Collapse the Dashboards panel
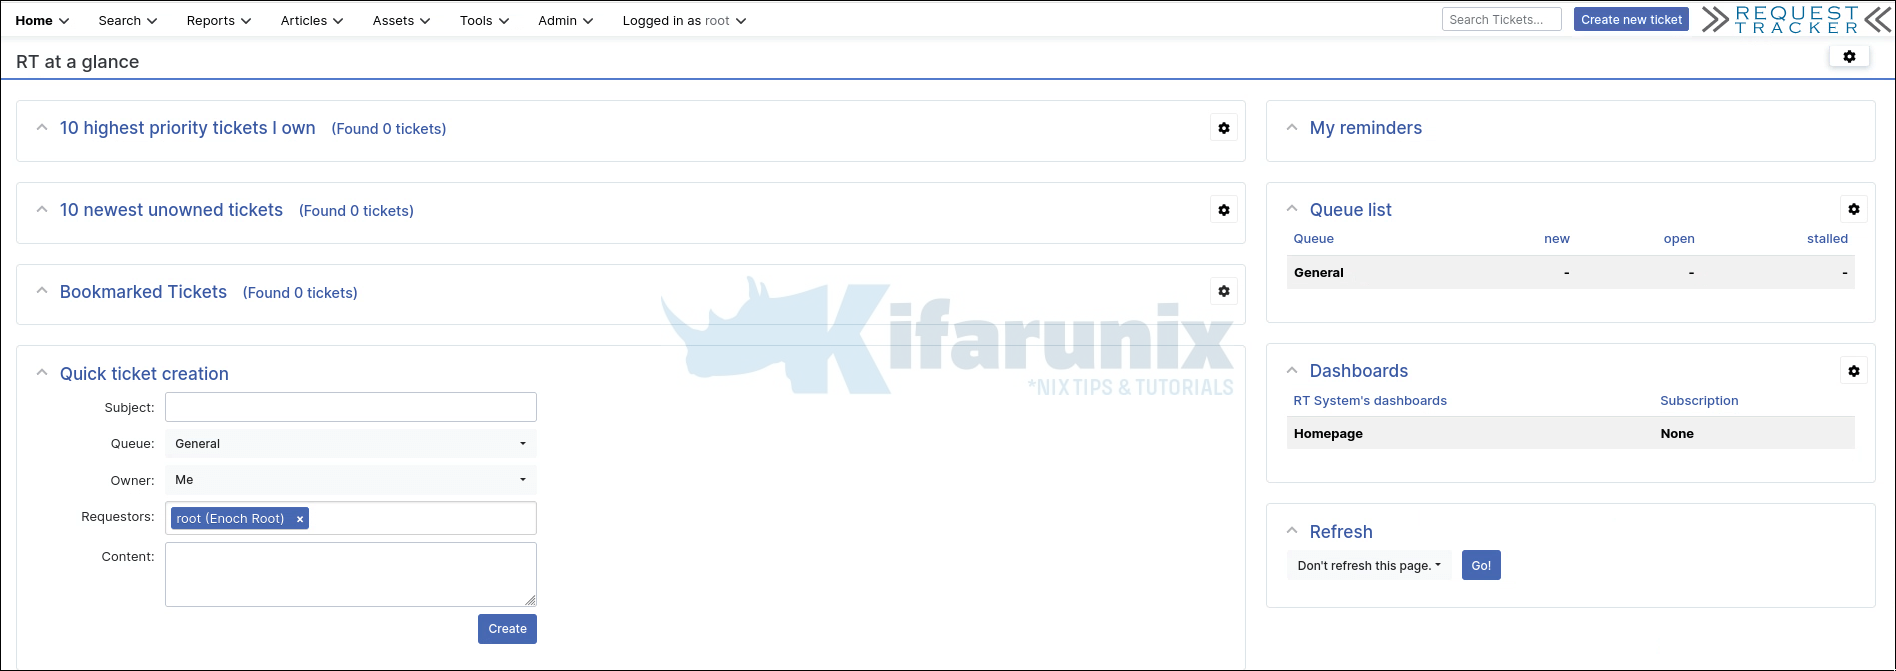Image resolution: width=1896 pixels, height=671 pixels. pos(1292,371)
